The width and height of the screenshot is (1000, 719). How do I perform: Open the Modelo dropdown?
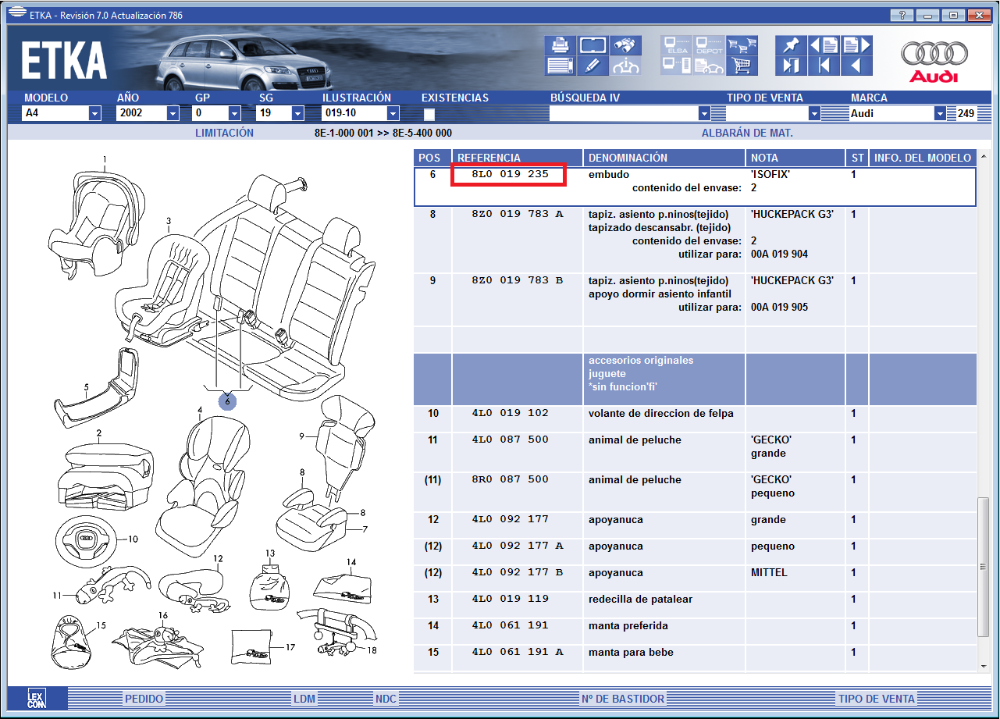click(x=94, y=114)
